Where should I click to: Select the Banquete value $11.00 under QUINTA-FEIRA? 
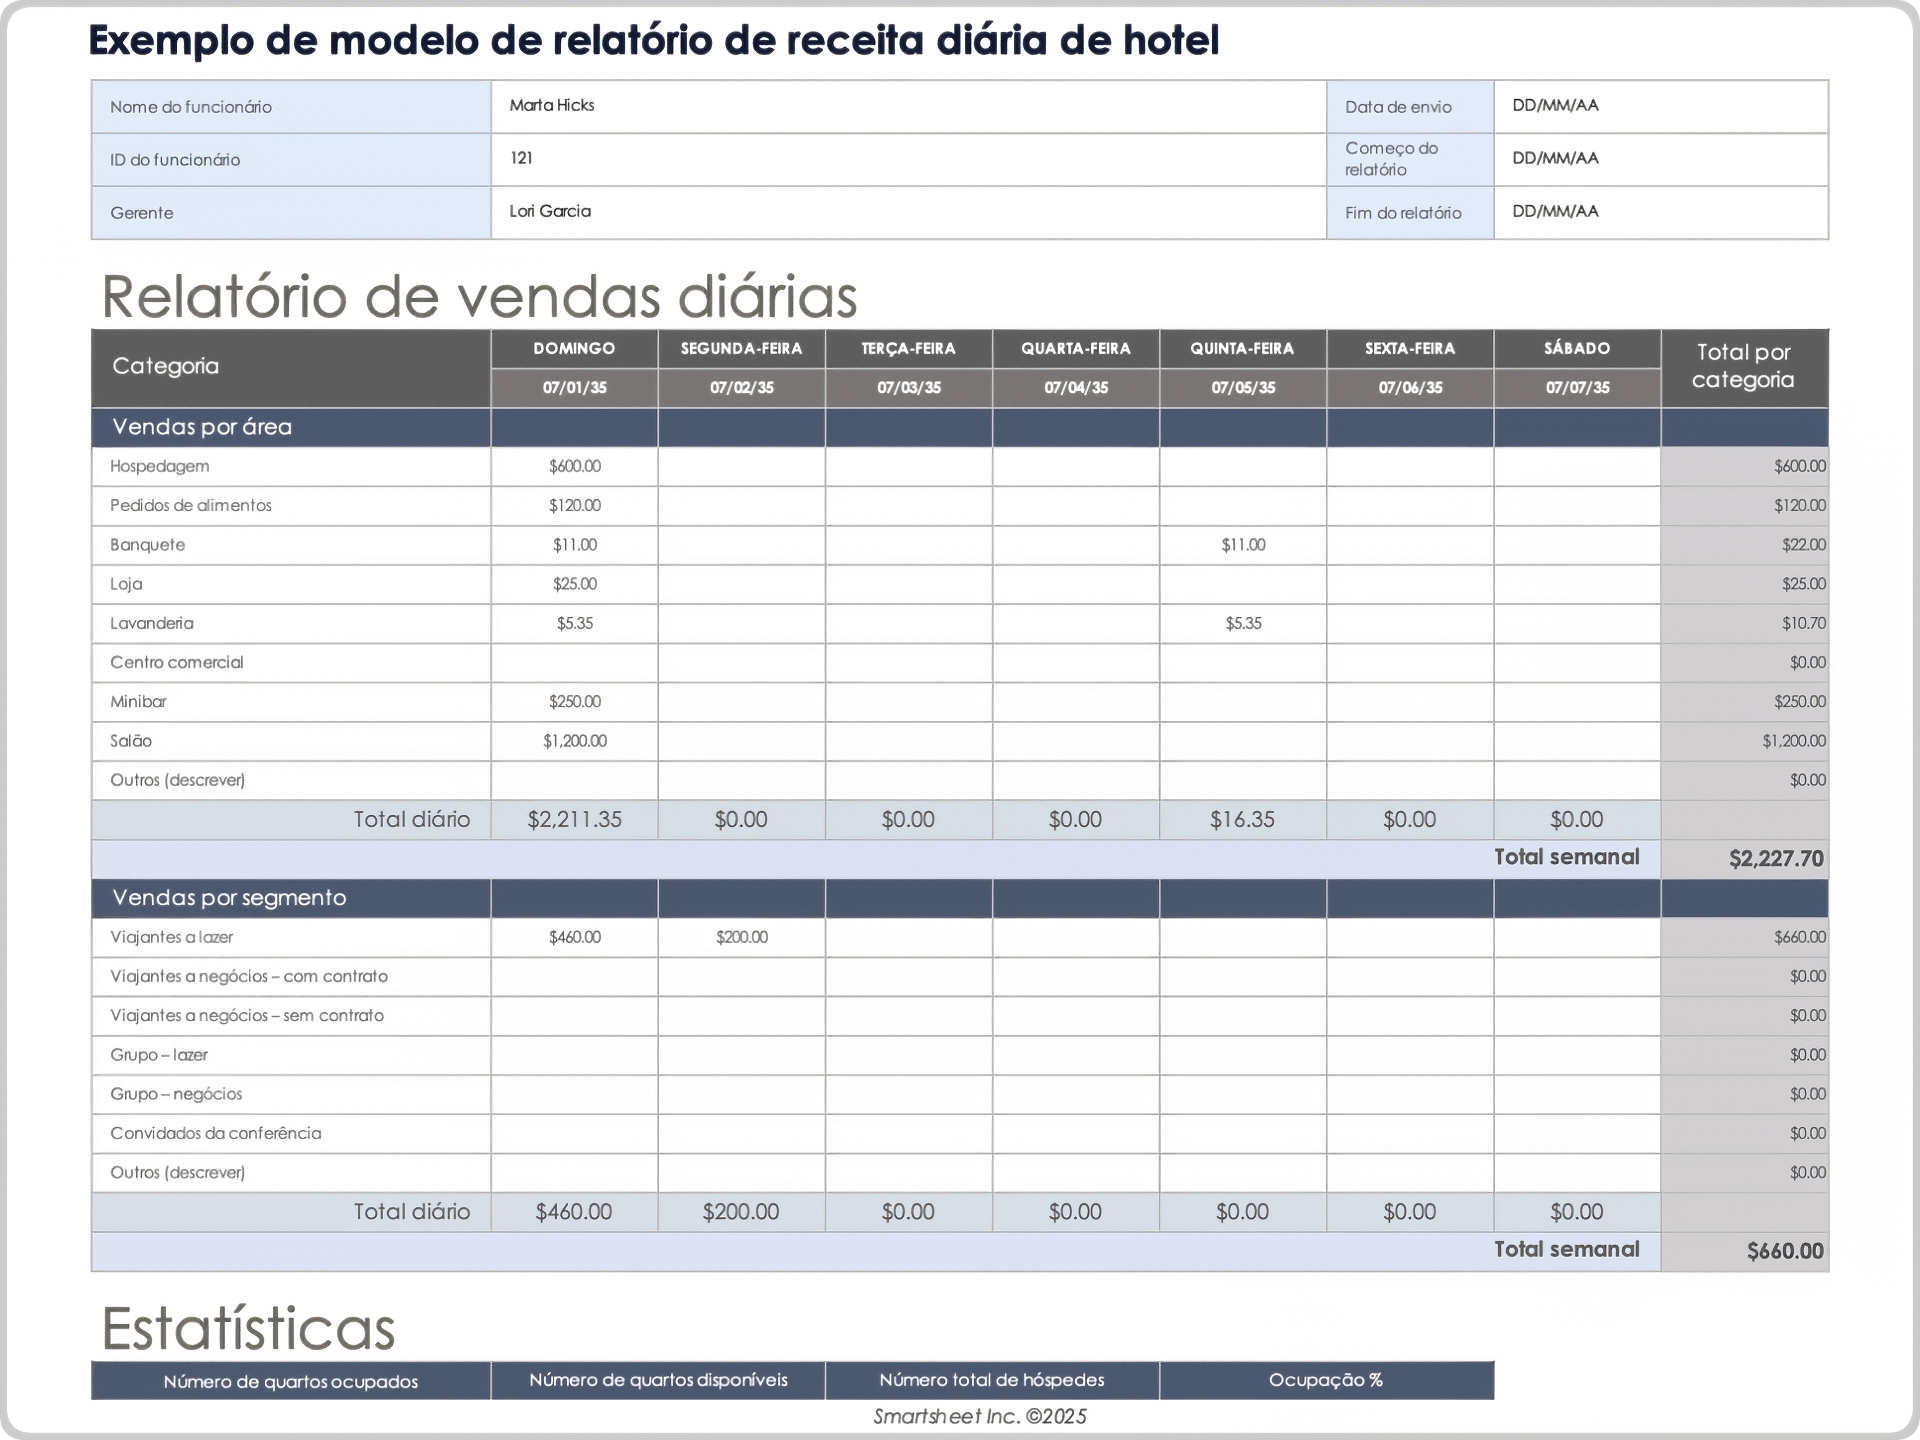tap(1242, 544)
